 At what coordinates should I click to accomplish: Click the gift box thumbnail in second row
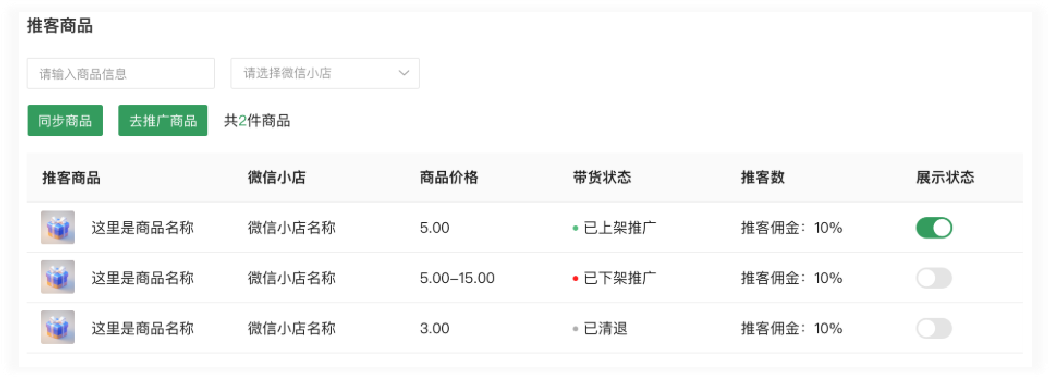pyautogui.click(x=58, y=277)
